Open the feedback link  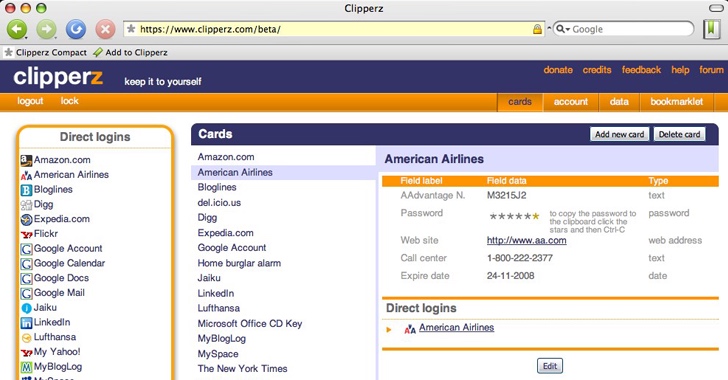click(641, 70)
